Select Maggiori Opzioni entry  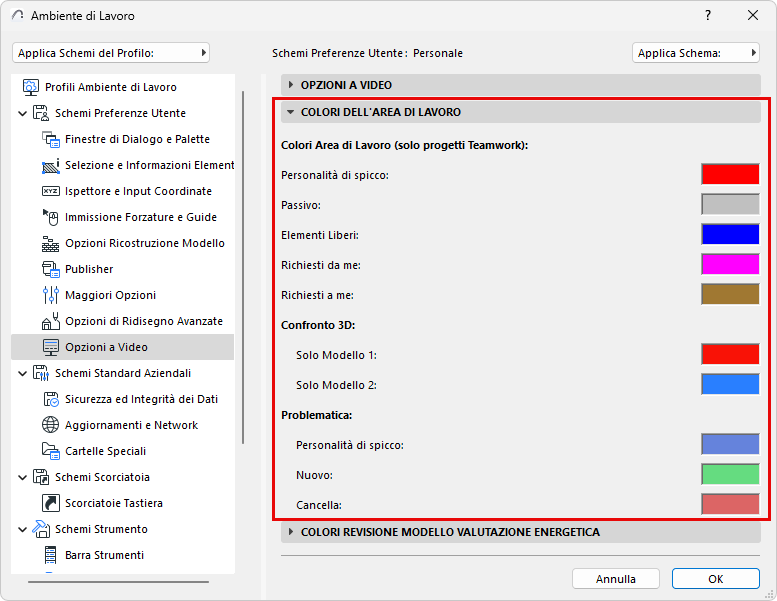(x=111, y=295)
